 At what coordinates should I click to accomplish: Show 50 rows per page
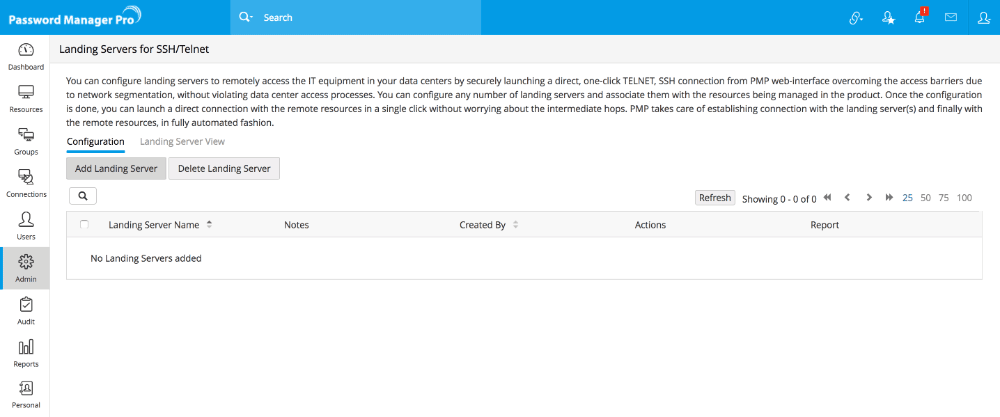tap(925, 198)
